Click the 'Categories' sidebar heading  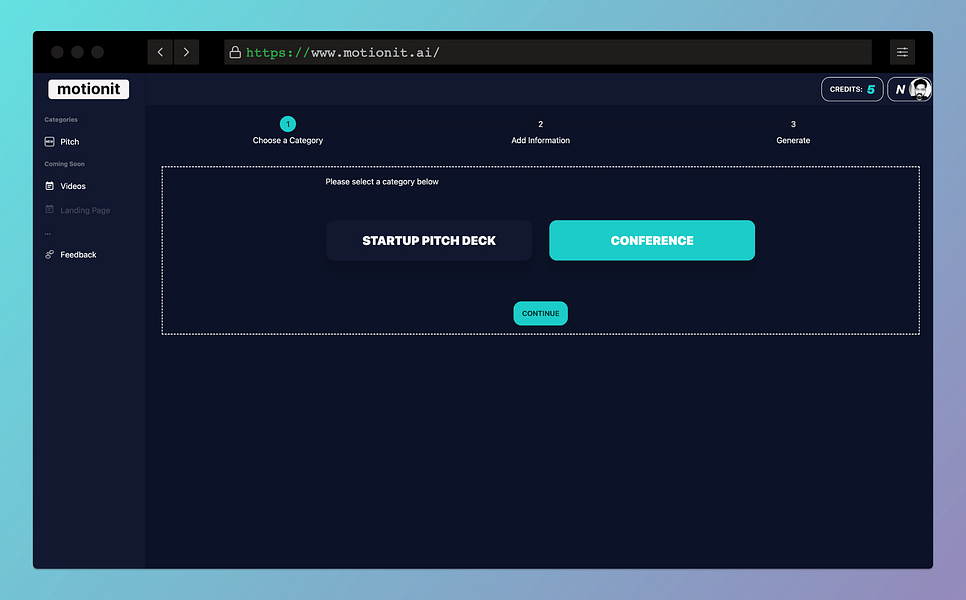(x=61, y=120)
